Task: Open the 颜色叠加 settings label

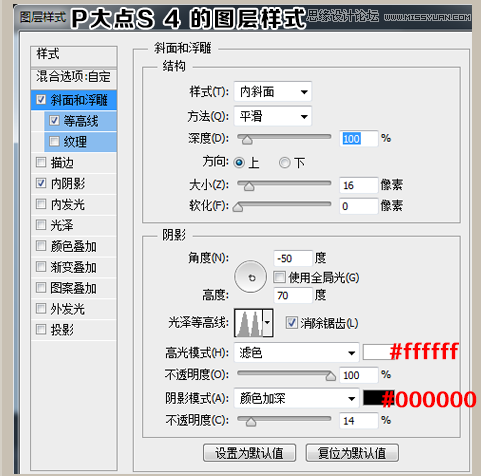Action: click(73, 246)
